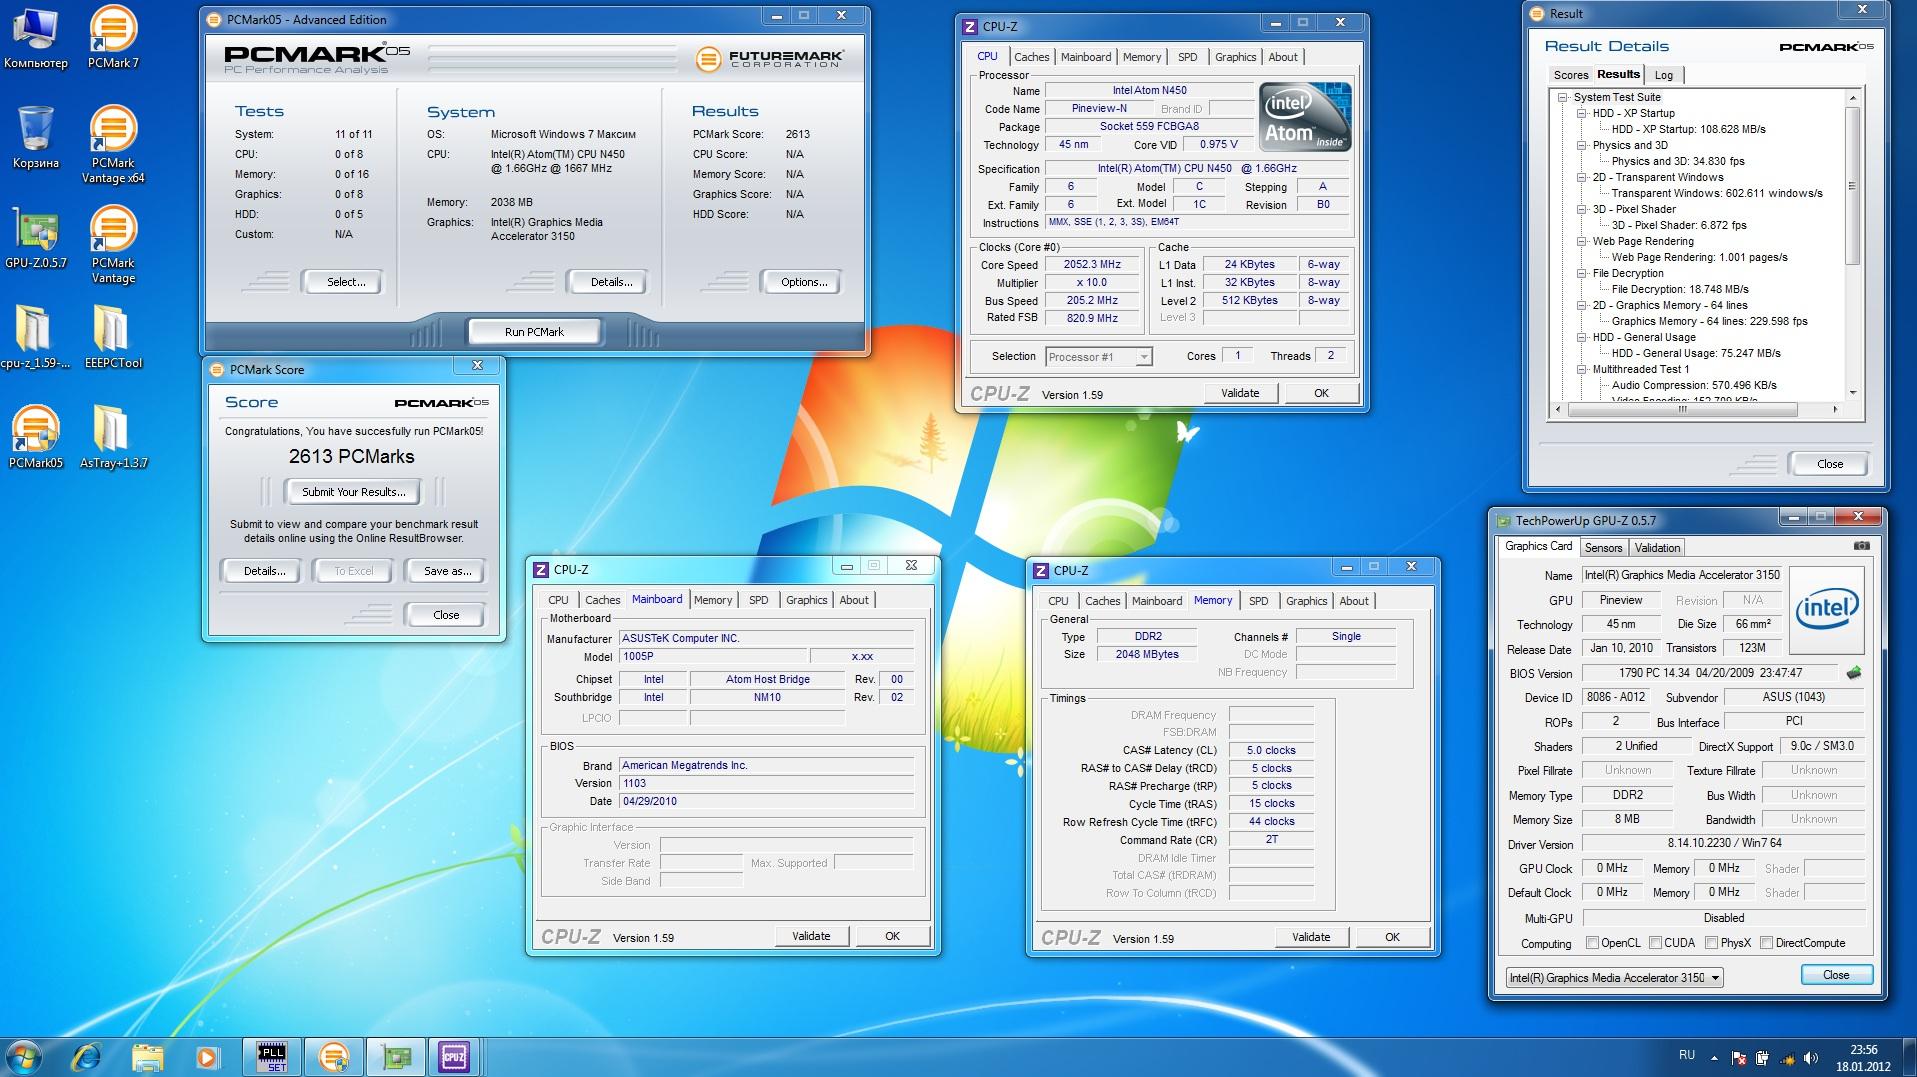
Task: Show hidden tray icons arrow
Action: (x=1715, y=1058)
